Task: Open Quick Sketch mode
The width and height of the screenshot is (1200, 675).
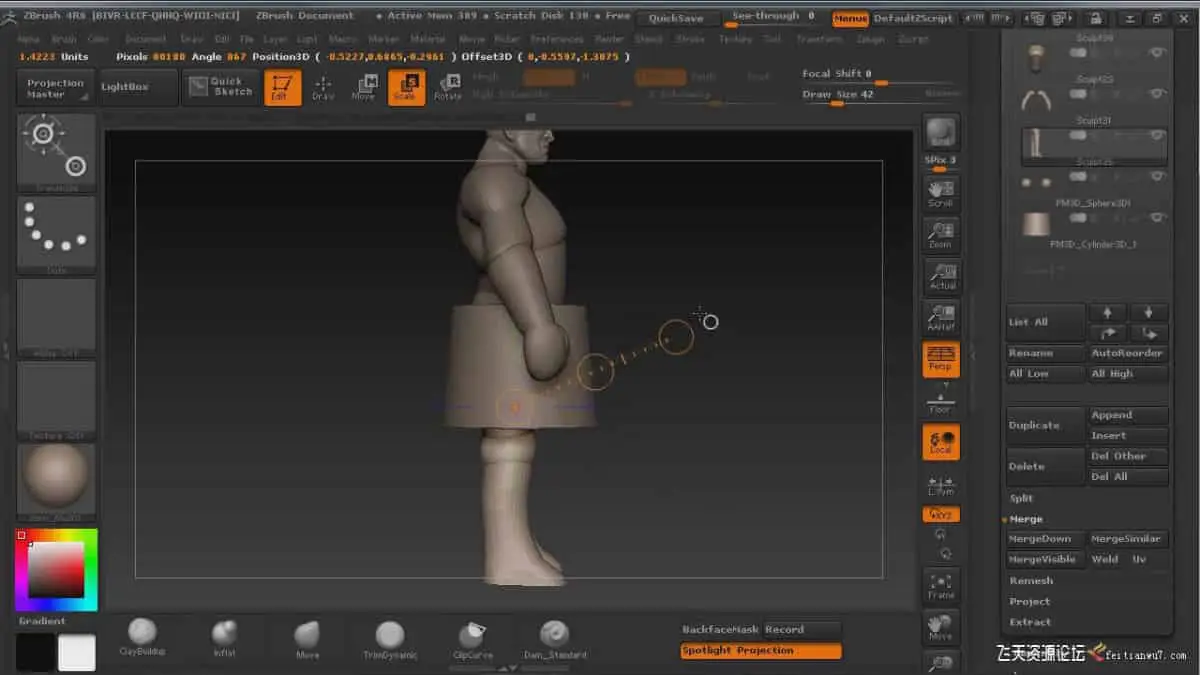Action: pos(221,87)
